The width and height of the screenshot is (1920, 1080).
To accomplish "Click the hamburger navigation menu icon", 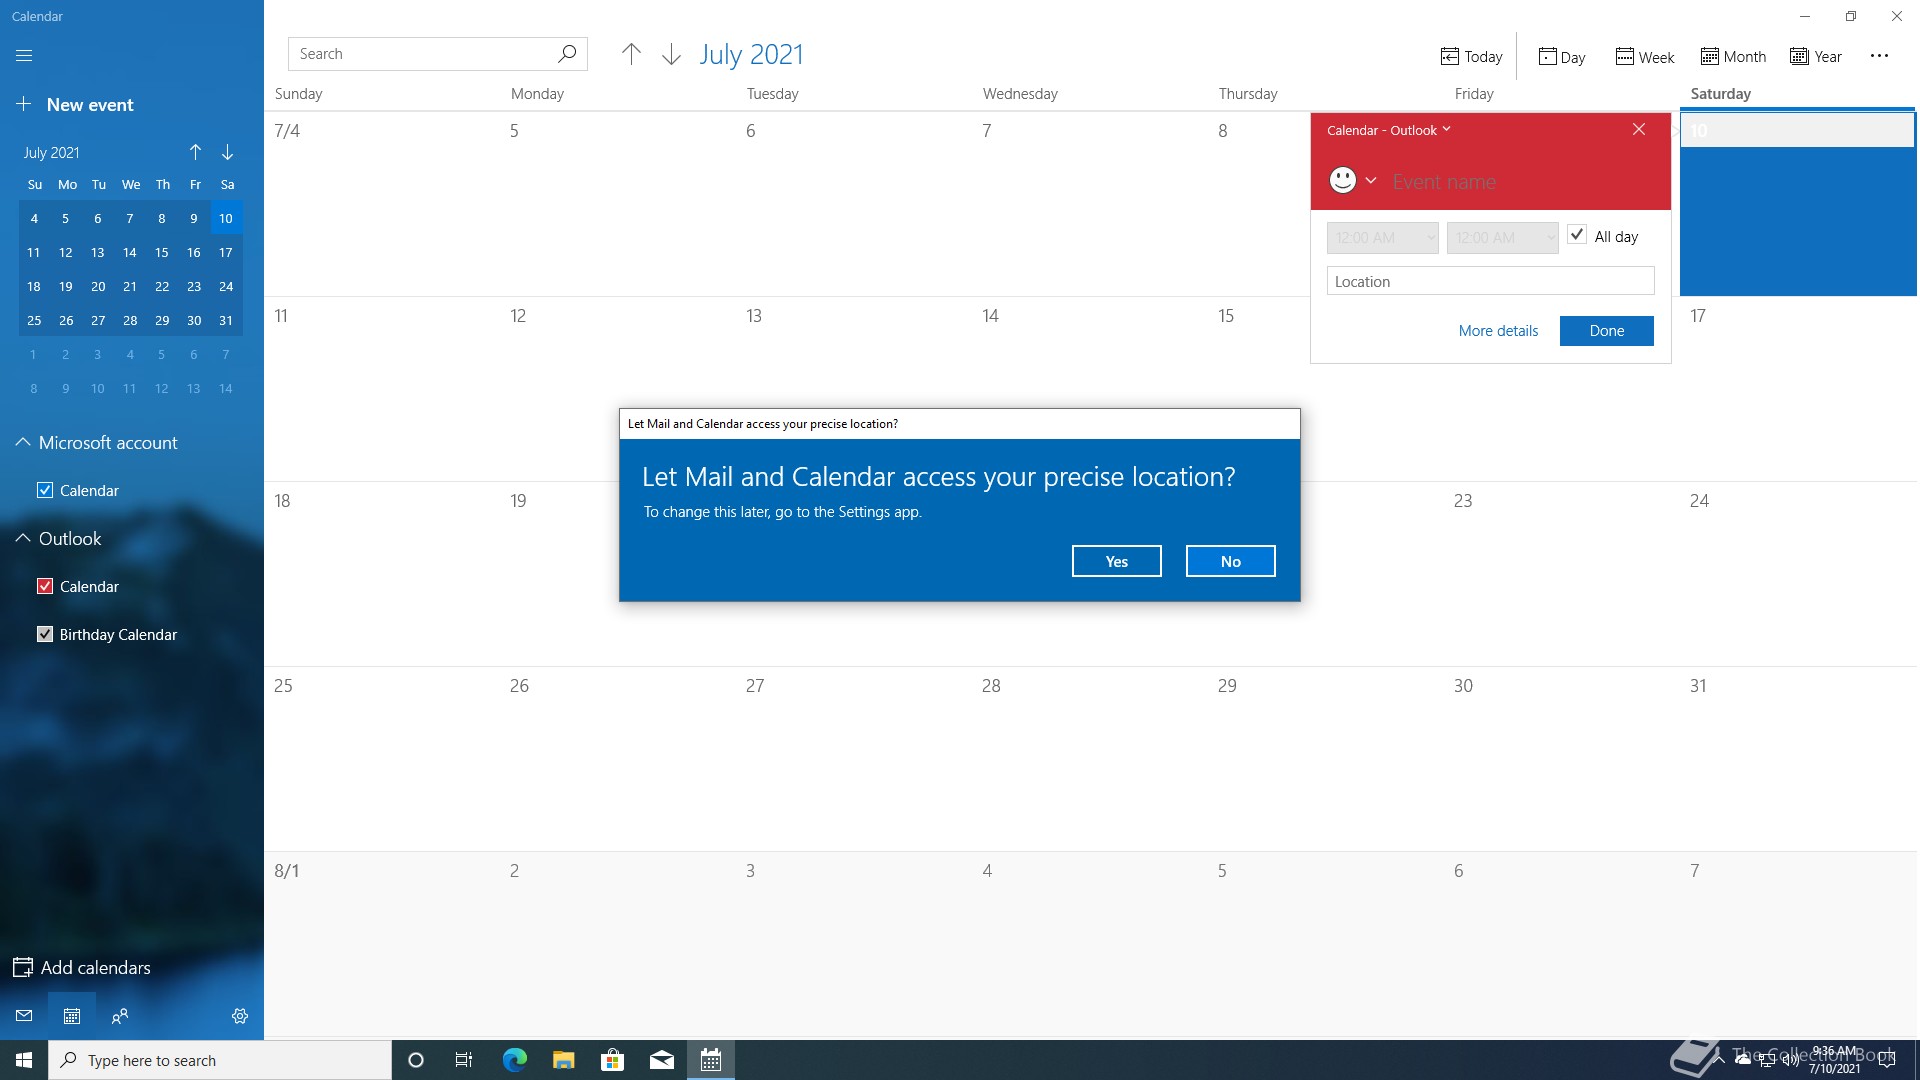I will 24,56.
